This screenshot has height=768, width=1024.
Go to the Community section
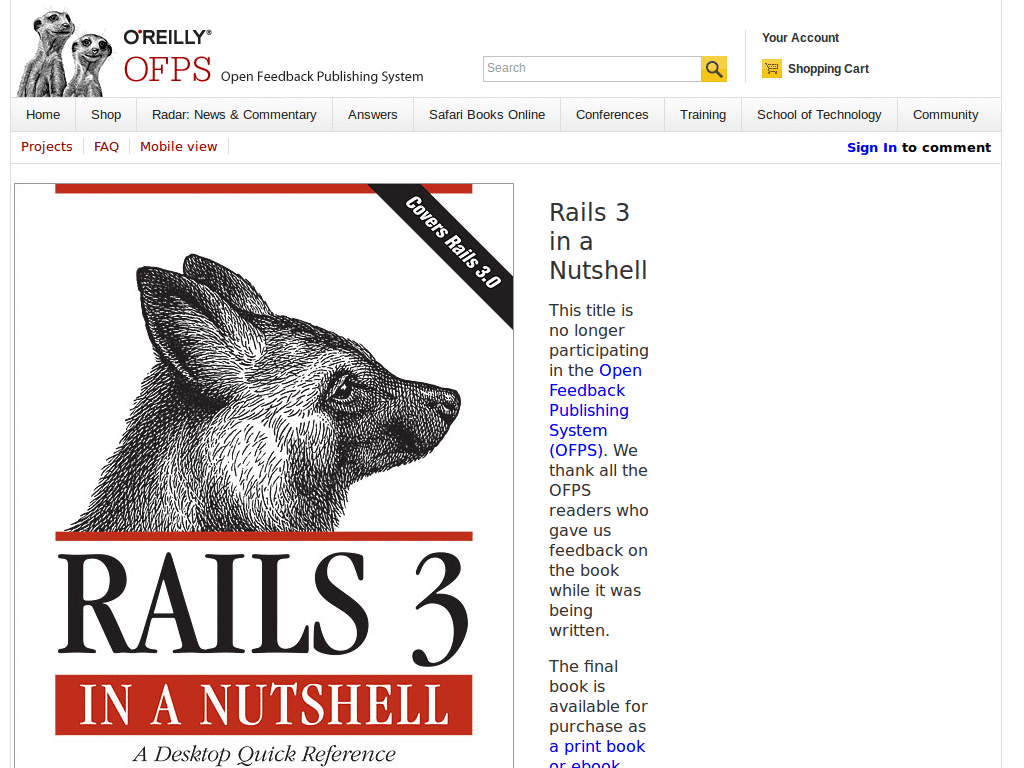[944, 114]
